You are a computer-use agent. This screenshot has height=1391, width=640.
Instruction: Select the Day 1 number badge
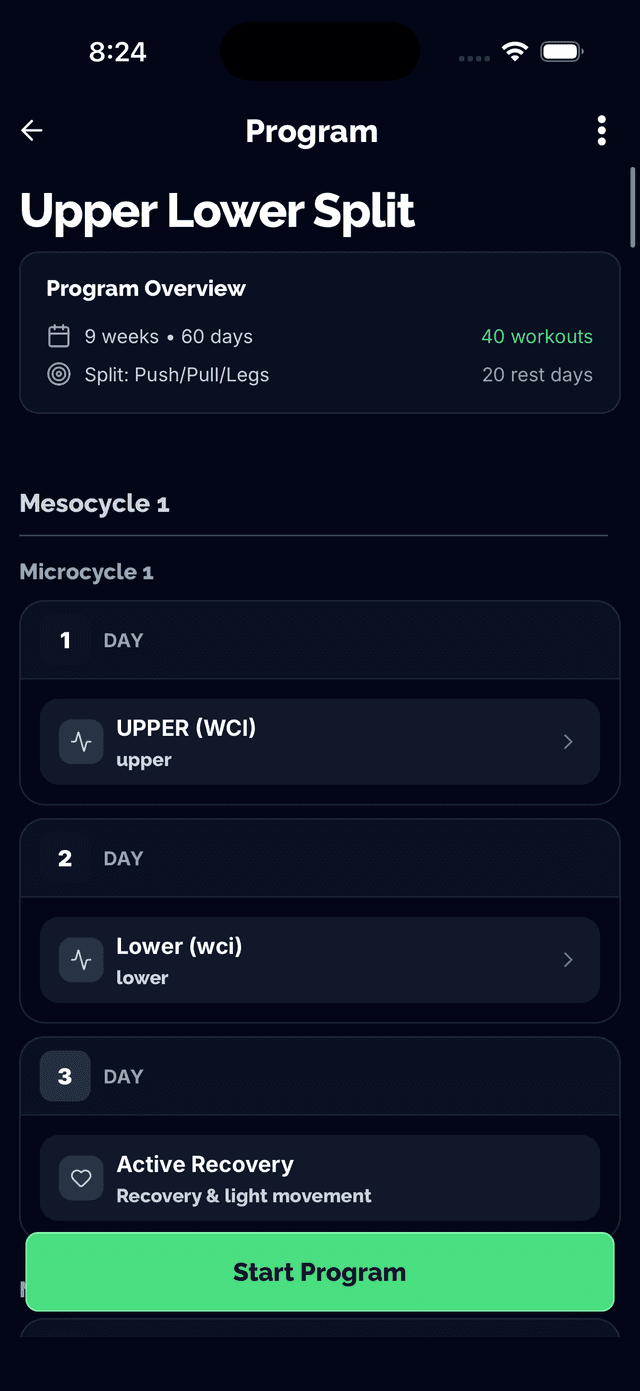65,640
